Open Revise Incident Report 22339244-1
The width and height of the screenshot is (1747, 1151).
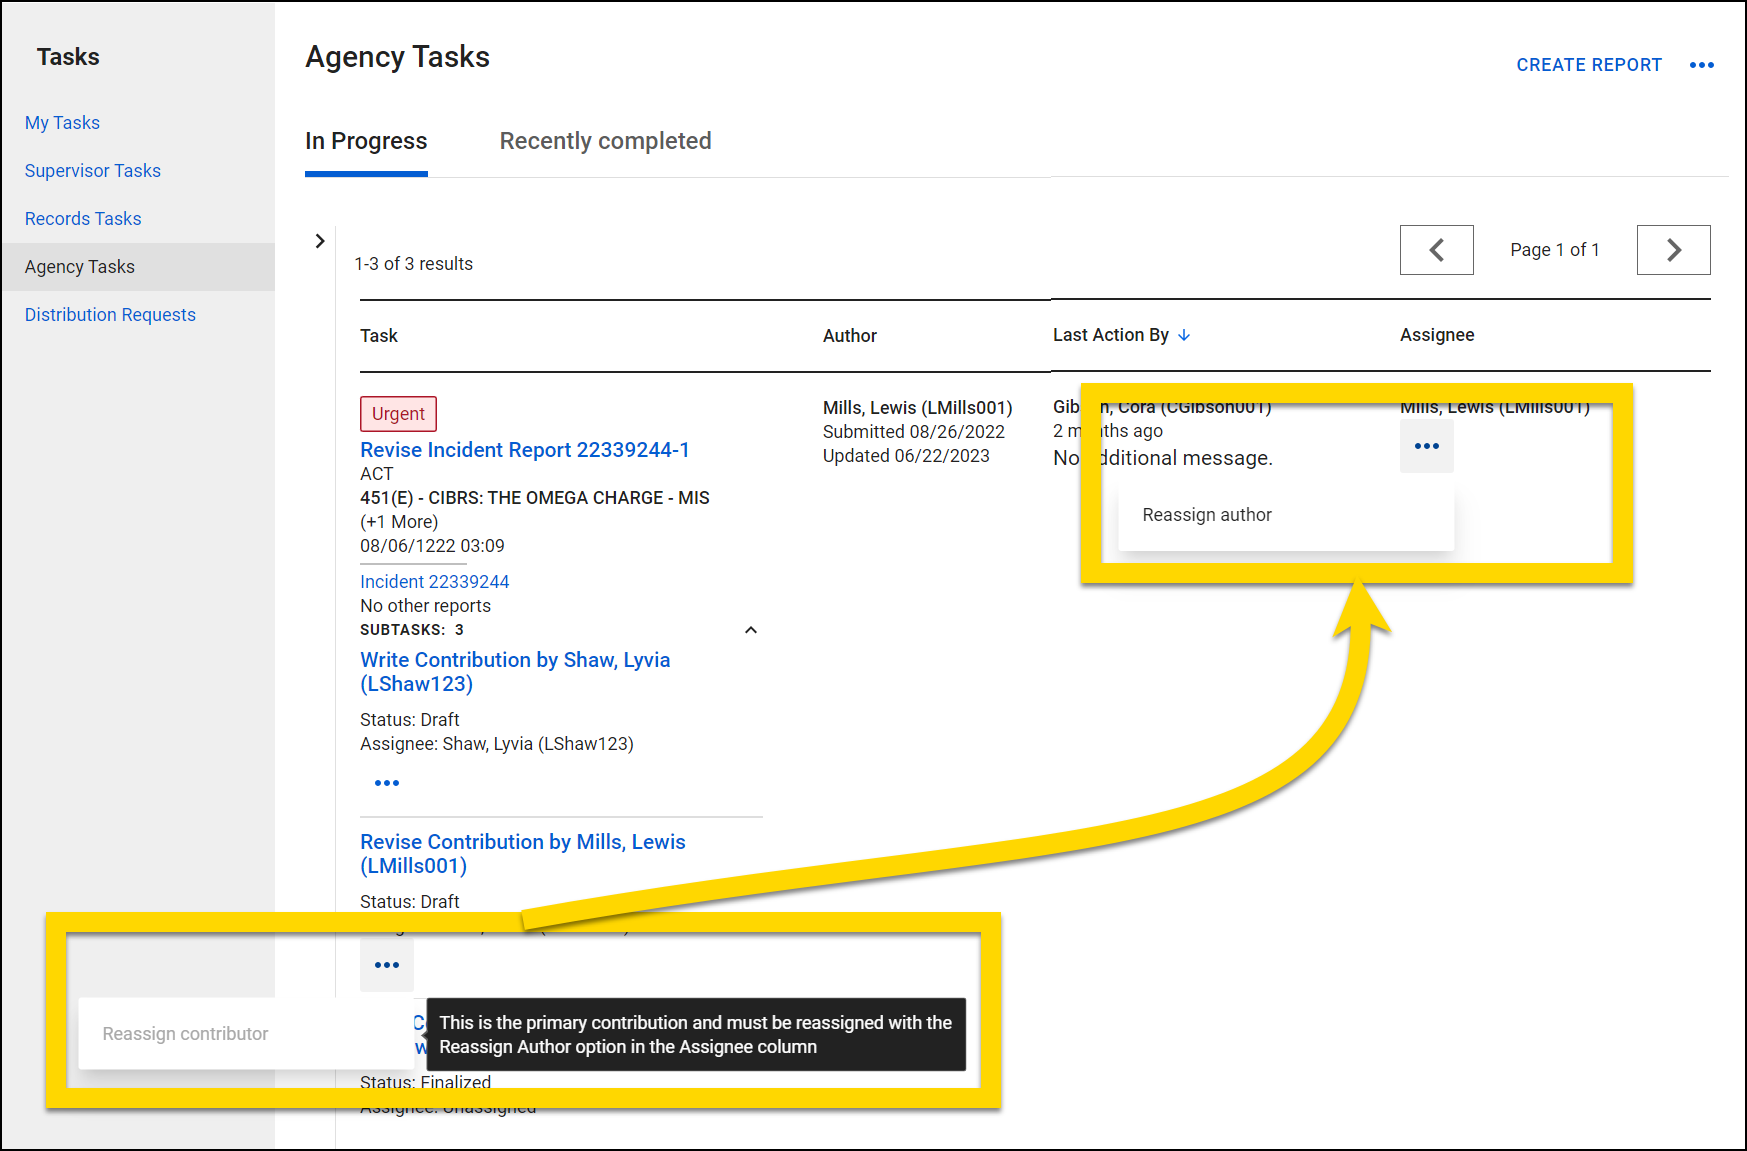[524, 449]
